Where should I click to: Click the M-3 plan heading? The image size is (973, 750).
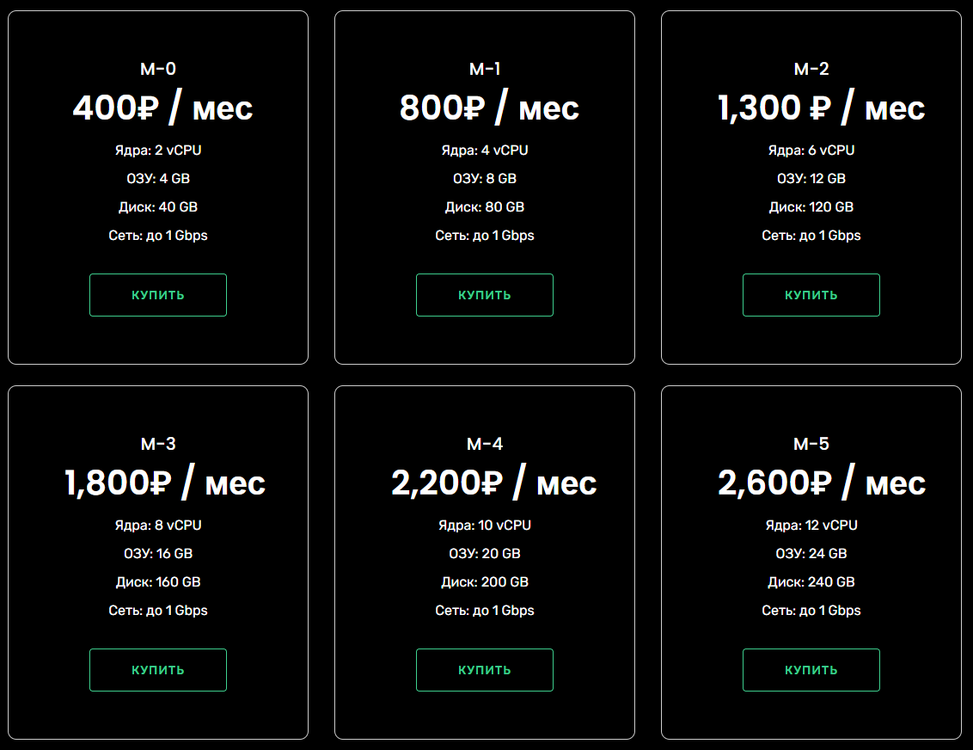pyautogui.click(x=158, y=444)
